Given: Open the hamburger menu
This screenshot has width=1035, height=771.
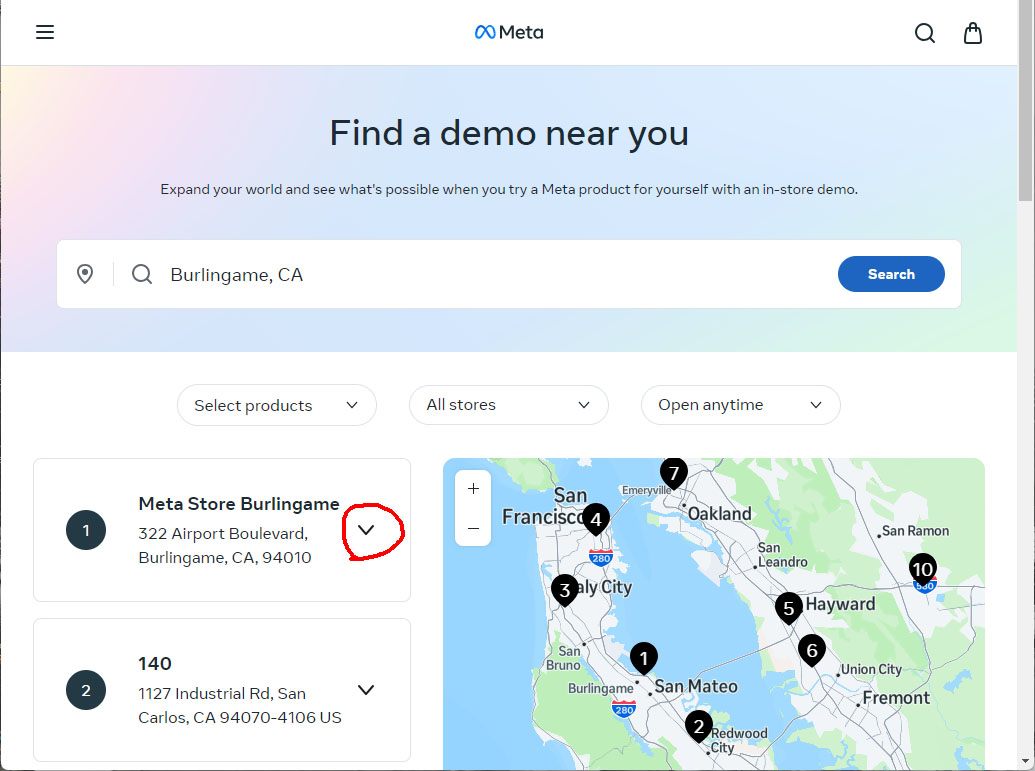Looking at the screenshot, I should tap(45, 32).
